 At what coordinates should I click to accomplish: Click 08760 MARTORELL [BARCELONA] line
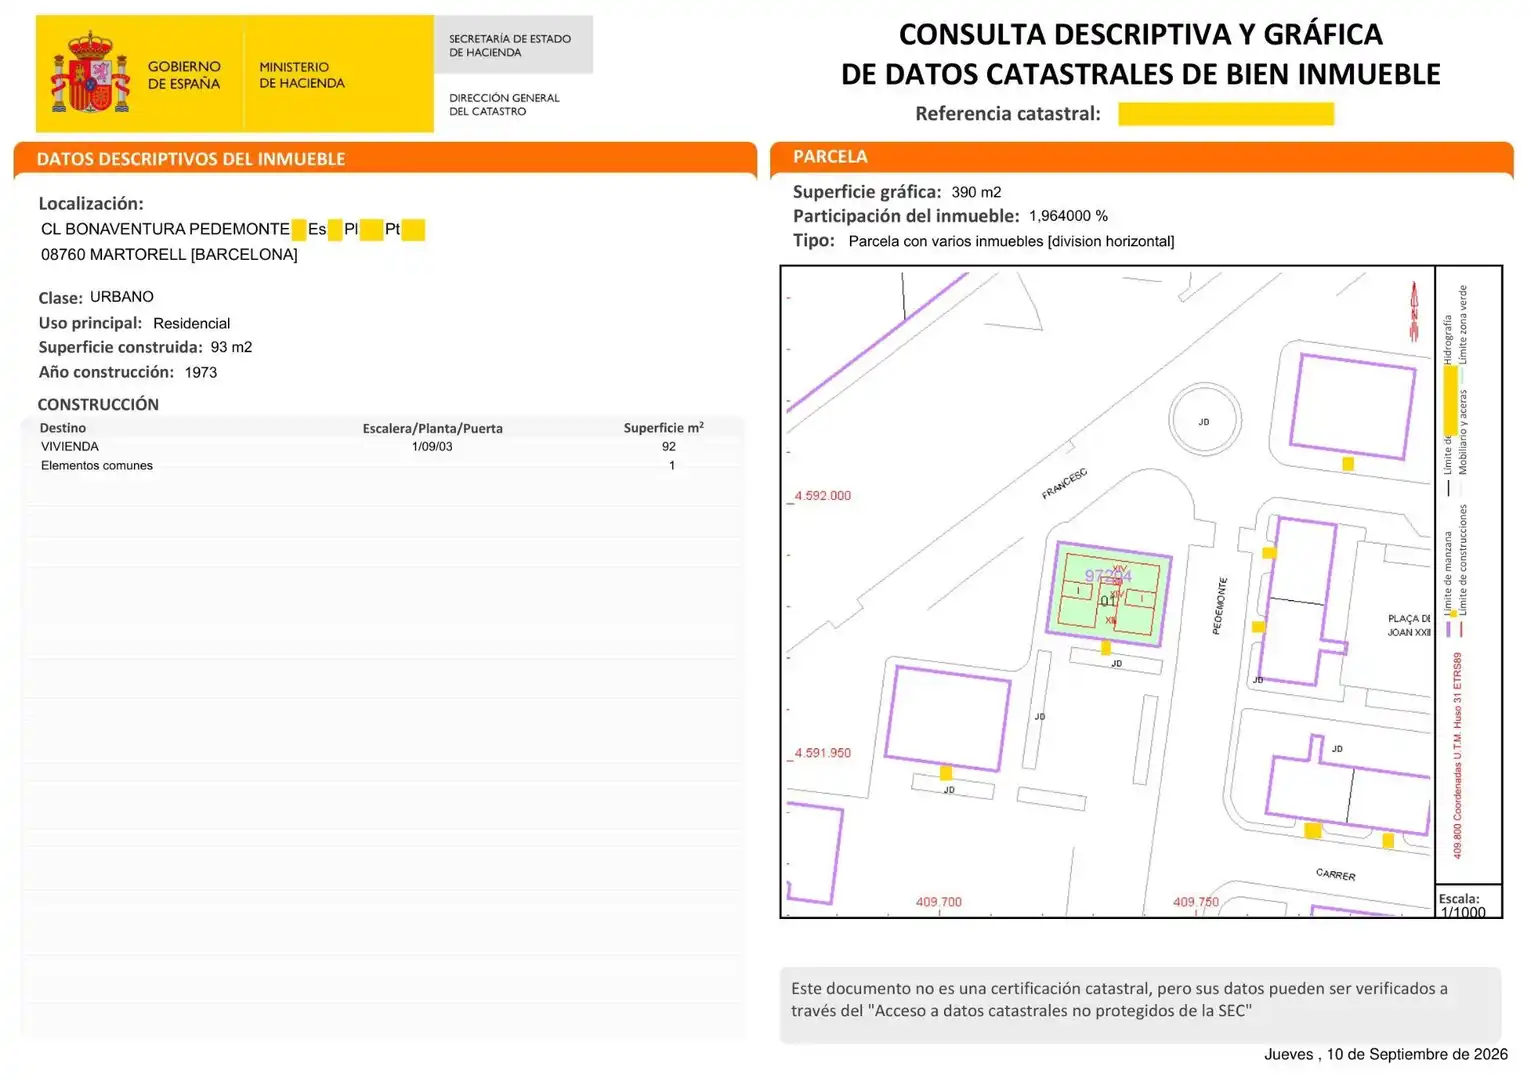[169, 254]
